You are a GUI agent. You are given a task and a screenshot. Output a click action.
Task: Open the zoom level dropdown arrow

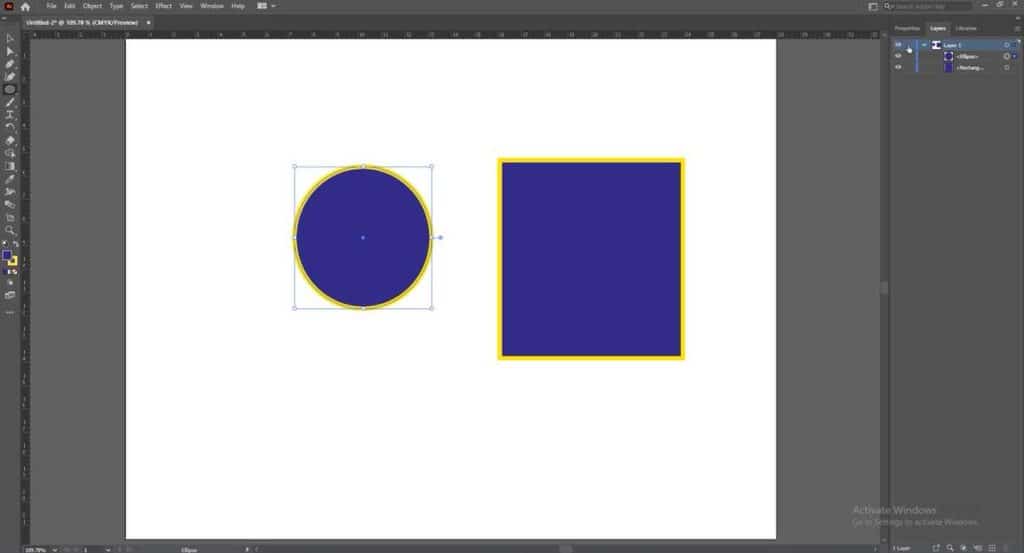(54, 550)
